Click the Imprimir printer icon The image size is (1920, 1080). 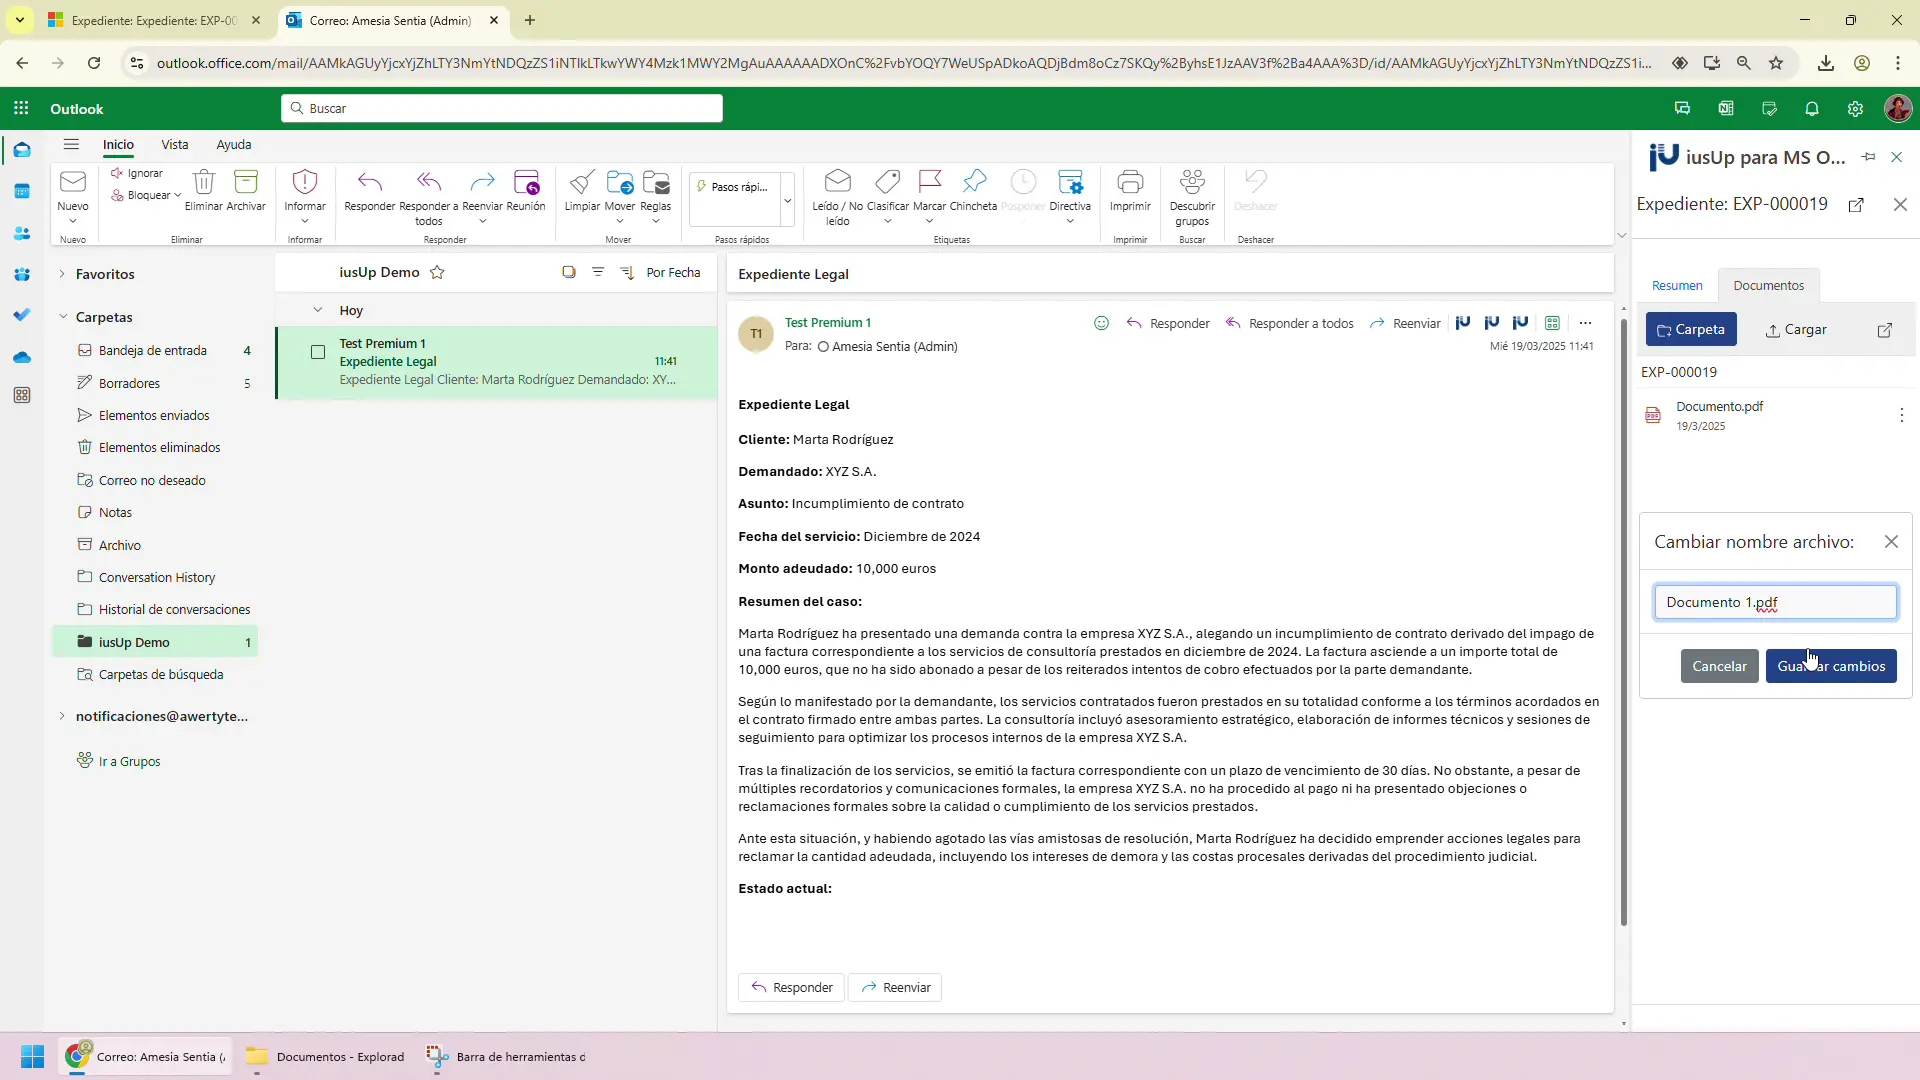(x=1130, y=183)
